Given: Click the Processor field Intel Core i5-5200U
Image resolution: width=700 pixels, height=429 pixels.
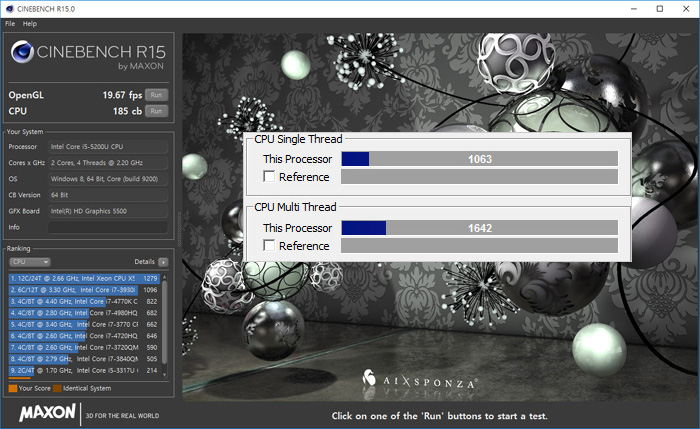Looking at the screenshot, I should pos(108,147).
